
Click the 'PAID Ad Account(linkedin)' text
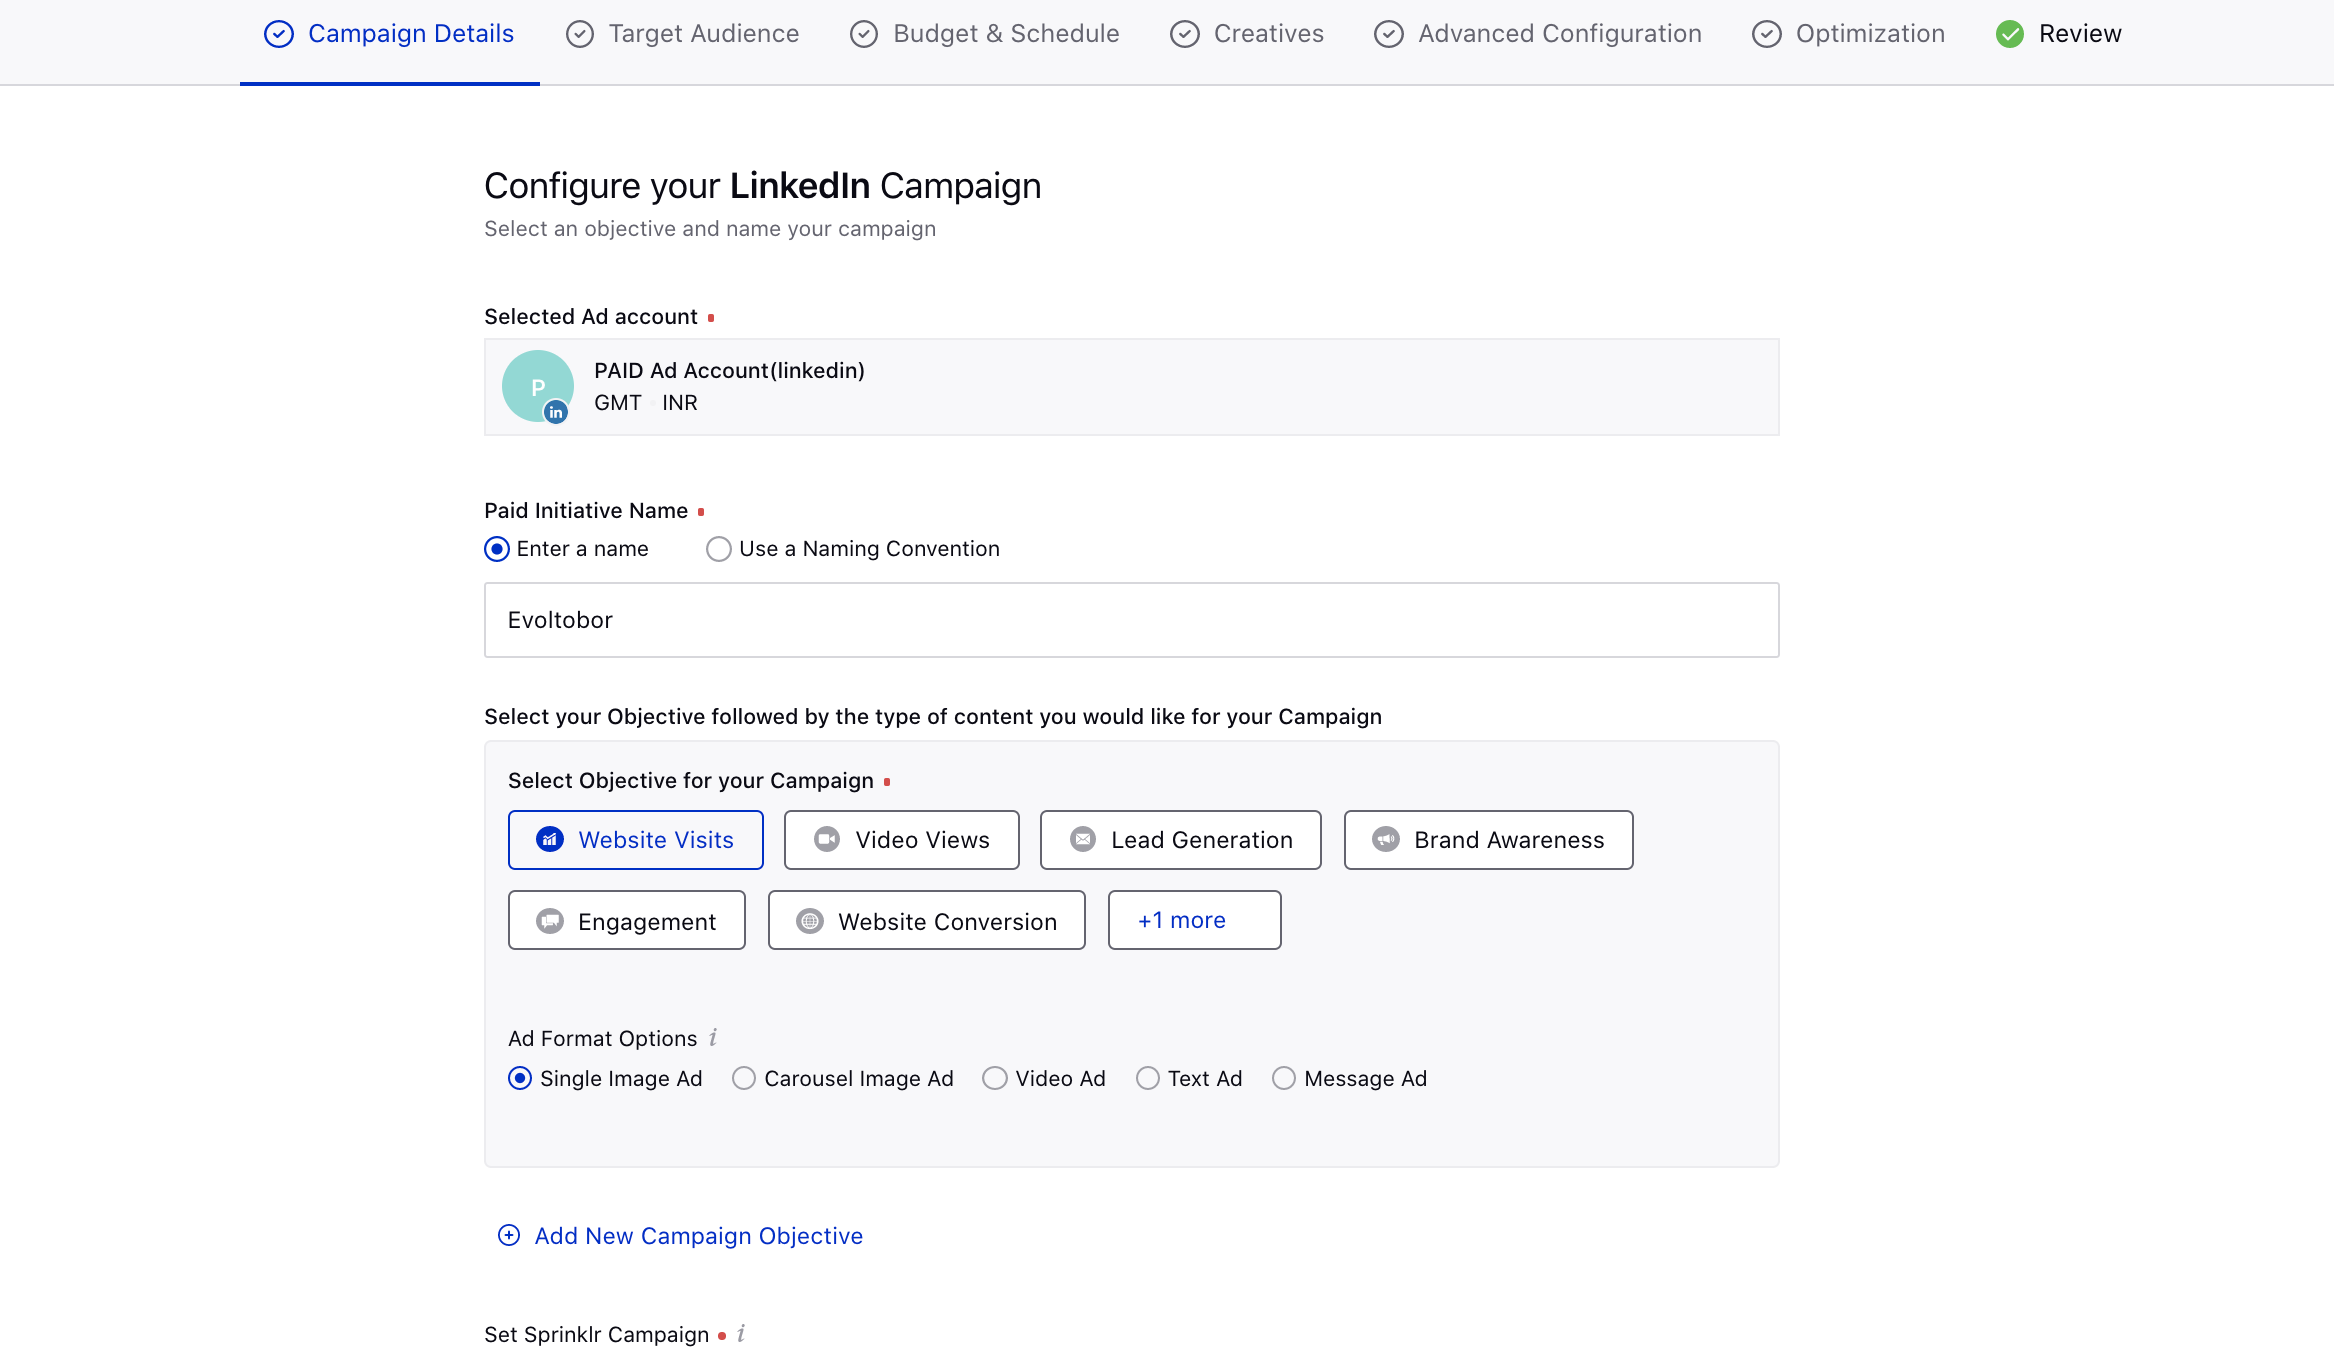tap(729, 370)
